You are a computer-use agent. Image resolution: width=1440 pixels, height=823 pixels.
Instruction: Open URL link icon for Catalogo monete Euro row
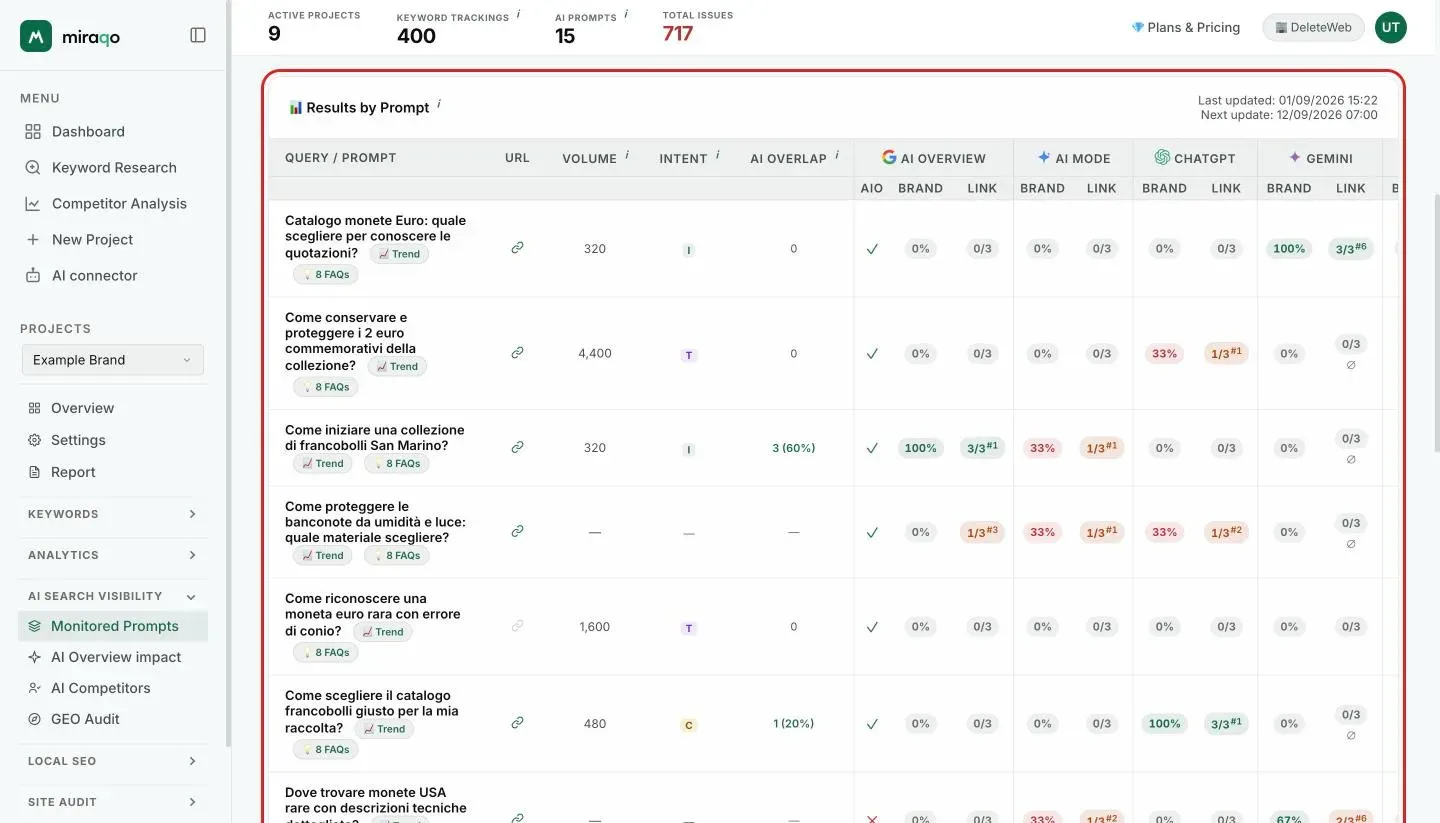(x=517, y=248)
